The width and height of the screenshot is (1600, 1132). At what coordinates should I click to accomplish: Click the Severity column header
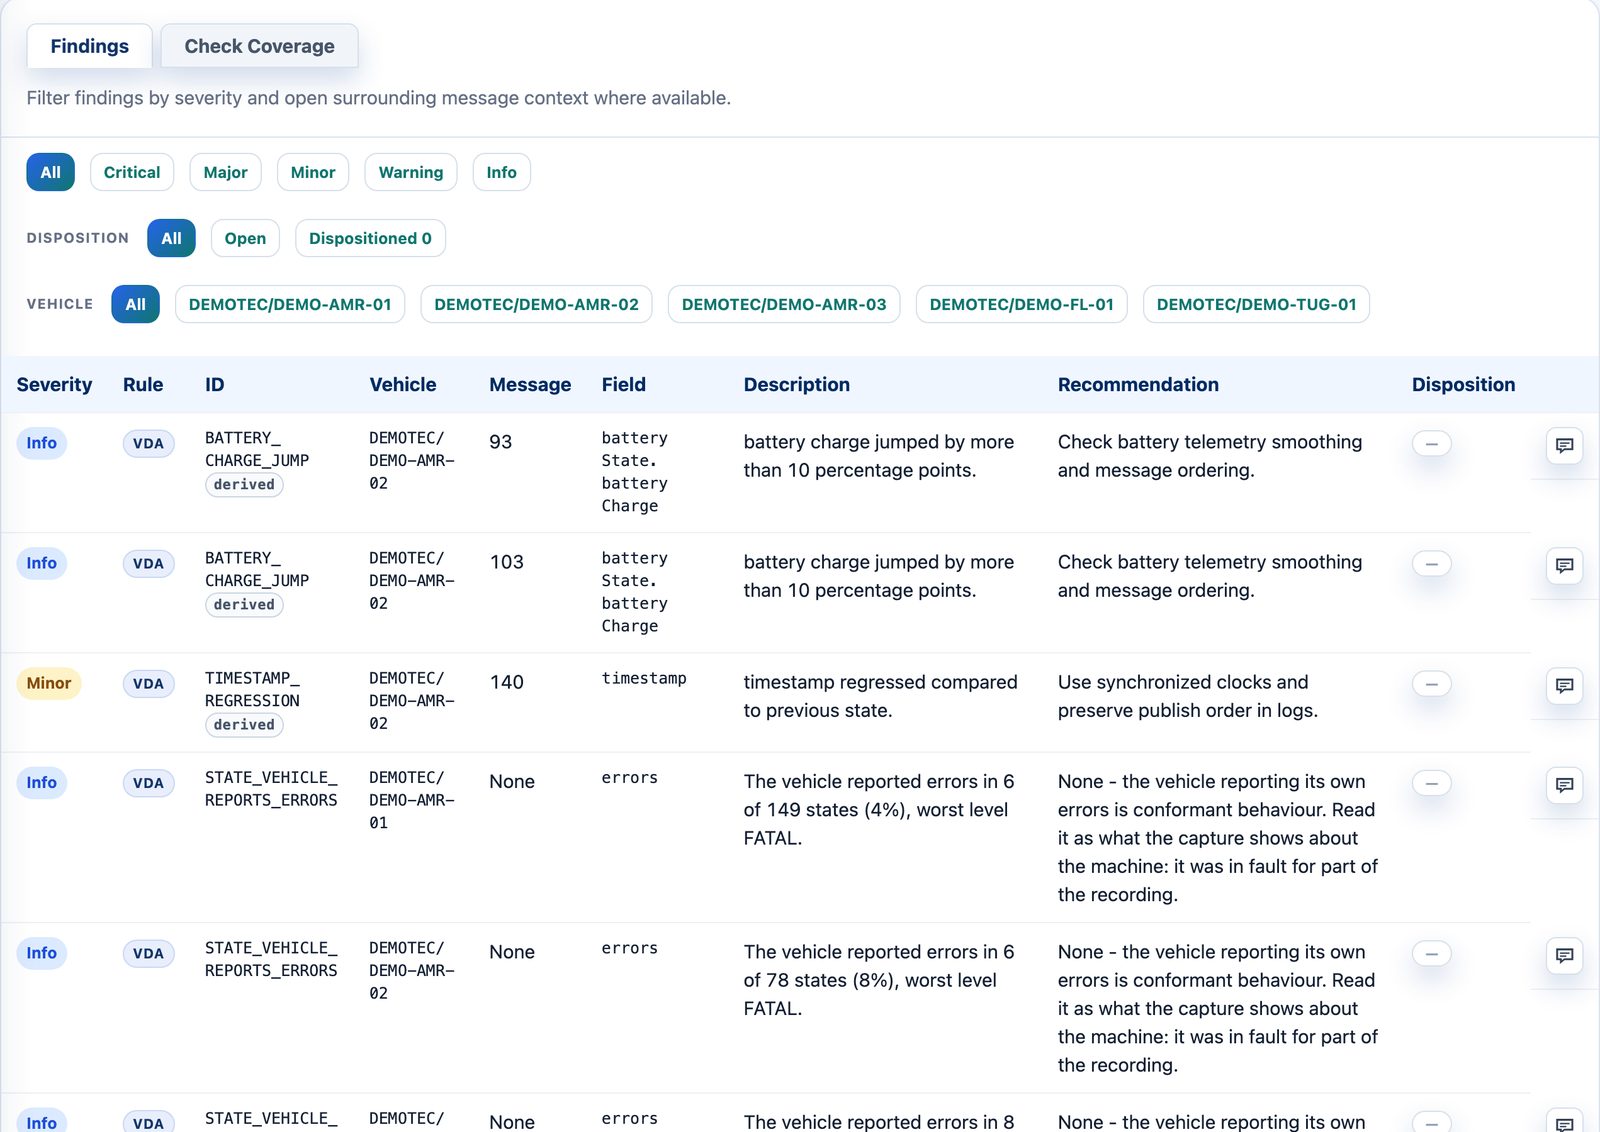54,385
